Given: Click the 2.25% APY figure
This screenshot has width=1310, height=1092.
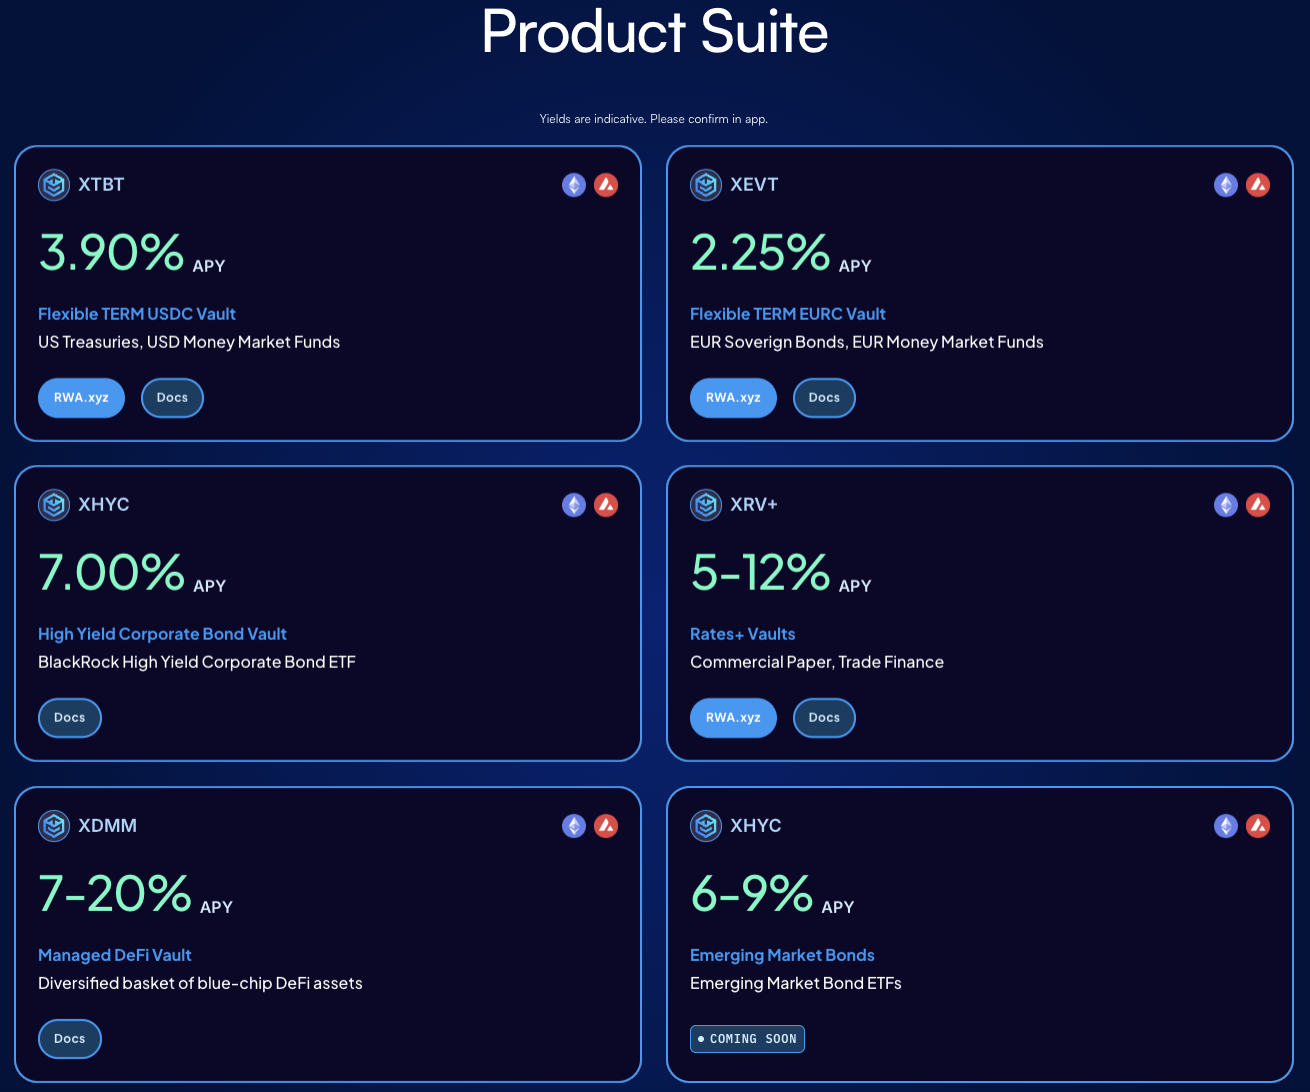Looking at the screenshot, I should (x=781, y=253).
